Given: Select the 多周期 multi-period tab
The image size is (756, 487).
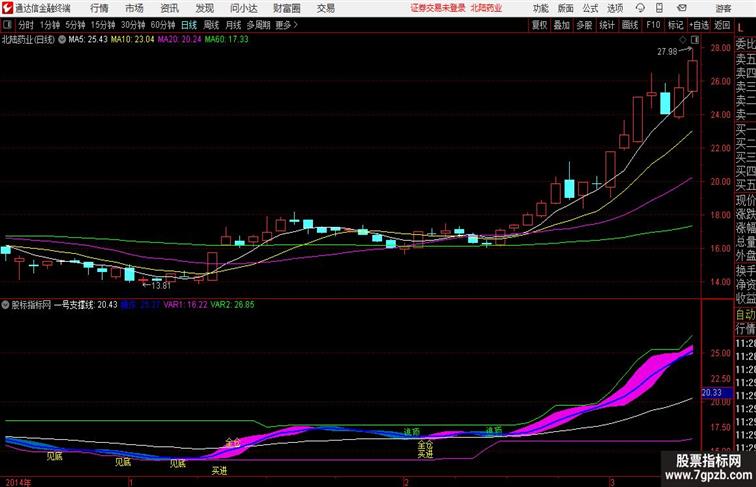Looking at the screenshot, I should click(258, 25).
